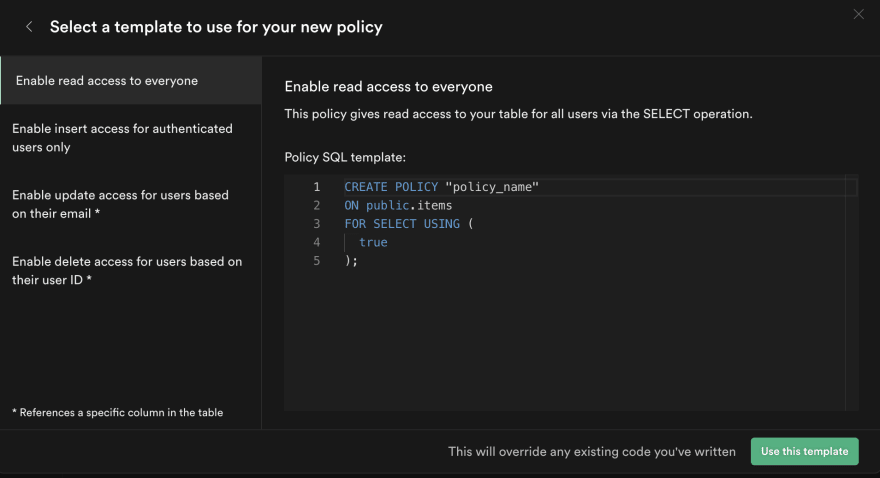Click the policy_name string in the editor
This screenshot has width=880, height=478.
click(x=492, y=187)
